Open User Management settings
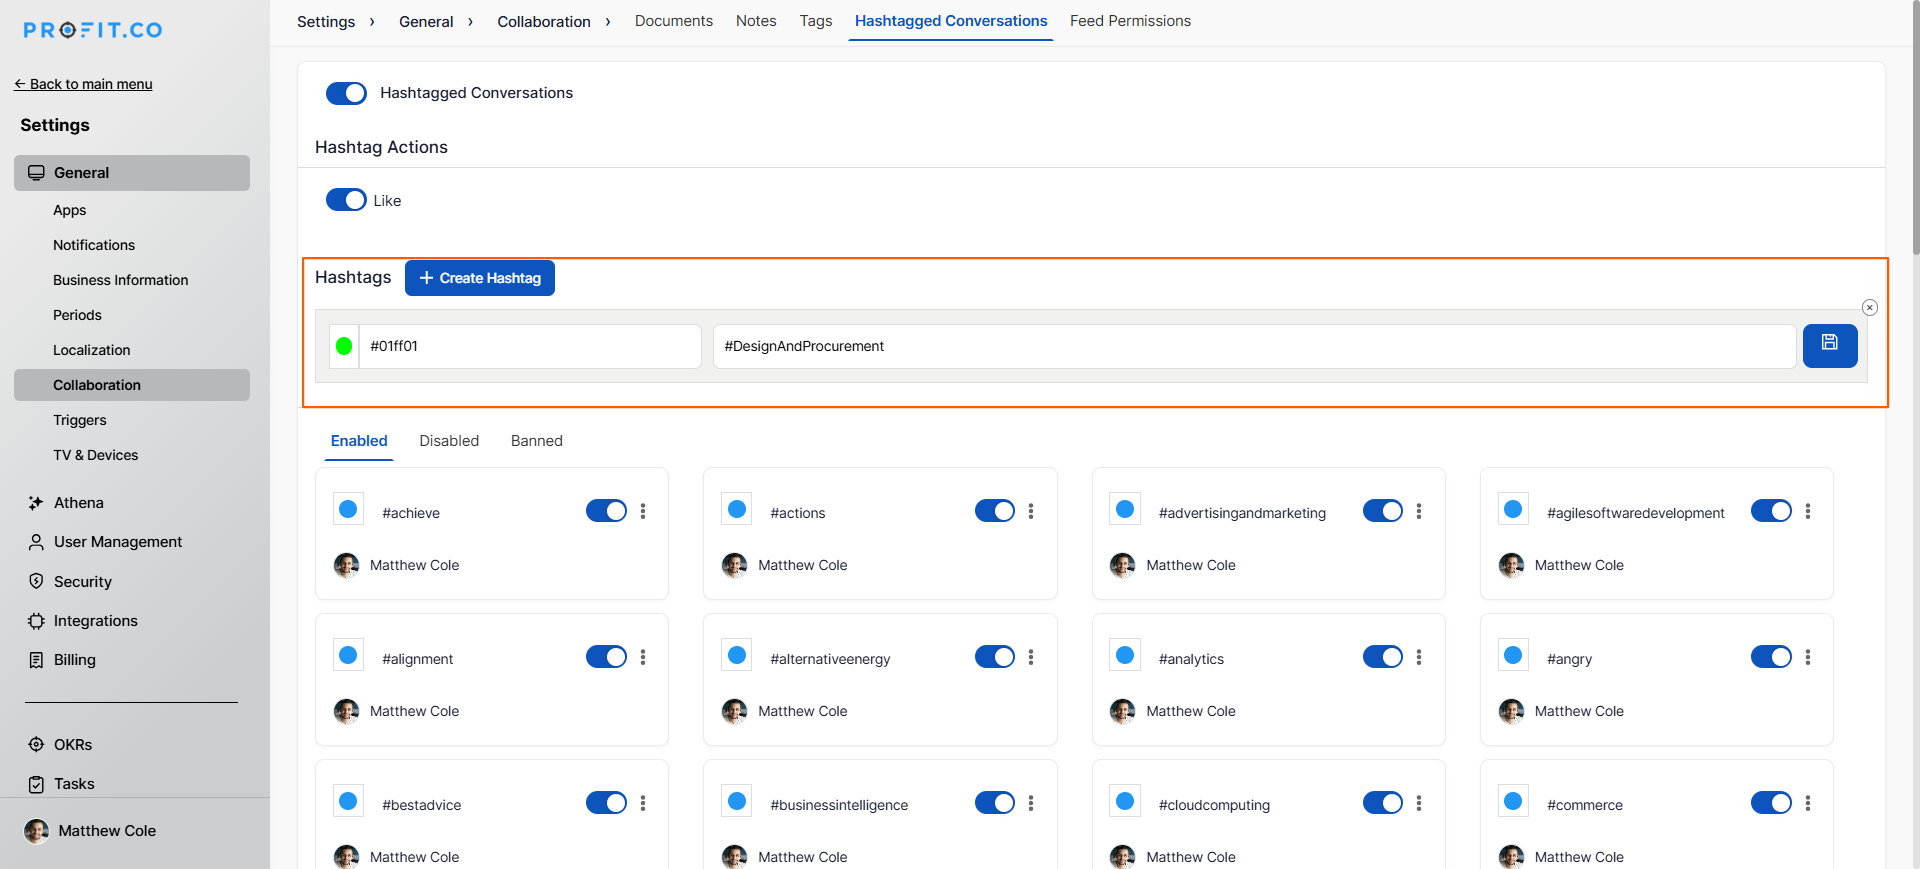The height and width of the screenshot is (869, 1920). 117,542
